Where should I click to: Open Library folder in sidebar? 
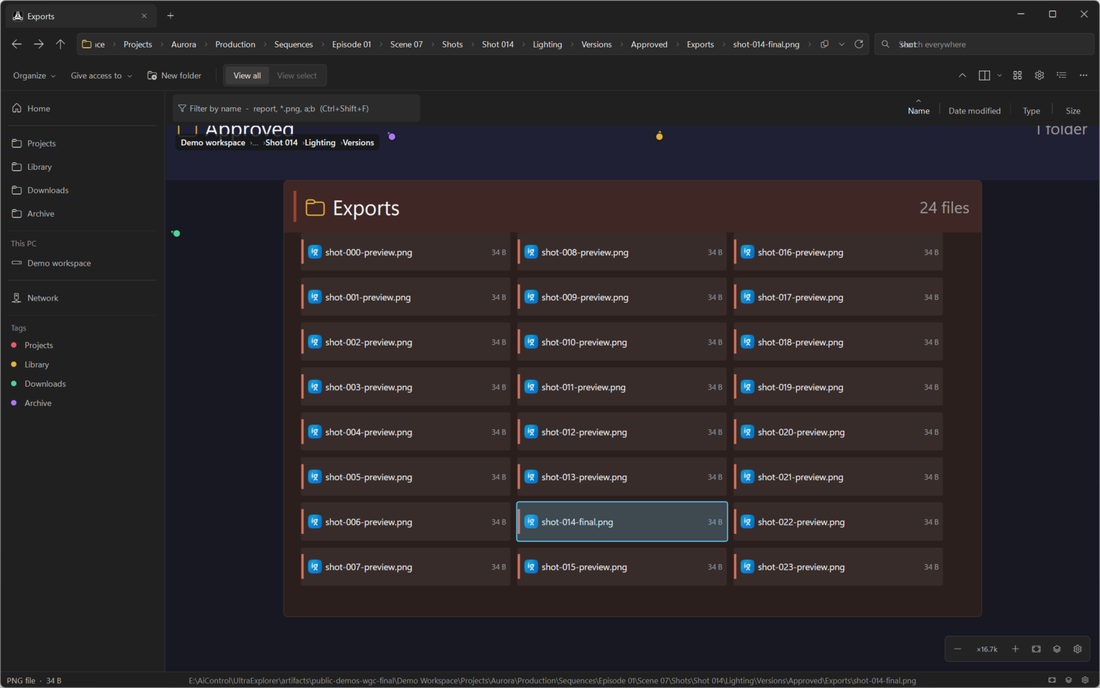click(x=83, y=167)
